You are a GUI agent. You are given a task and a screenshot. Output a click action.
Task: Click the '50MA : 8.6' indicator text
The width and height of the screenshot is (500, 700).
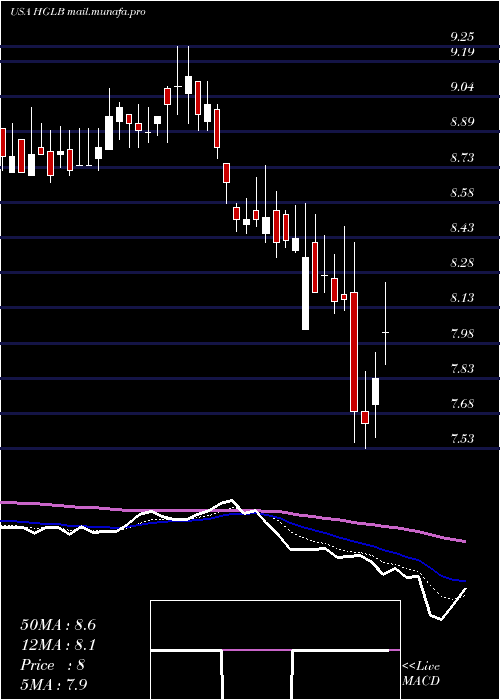coord(58,625)
